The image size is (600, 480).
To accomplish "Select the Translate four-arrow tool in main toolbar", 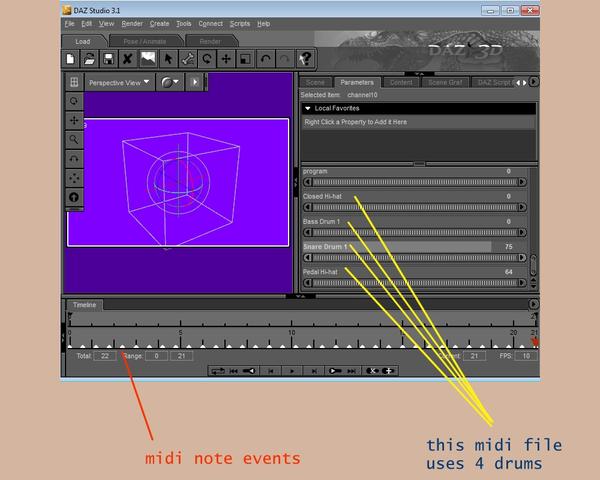I will click(227, 59).
